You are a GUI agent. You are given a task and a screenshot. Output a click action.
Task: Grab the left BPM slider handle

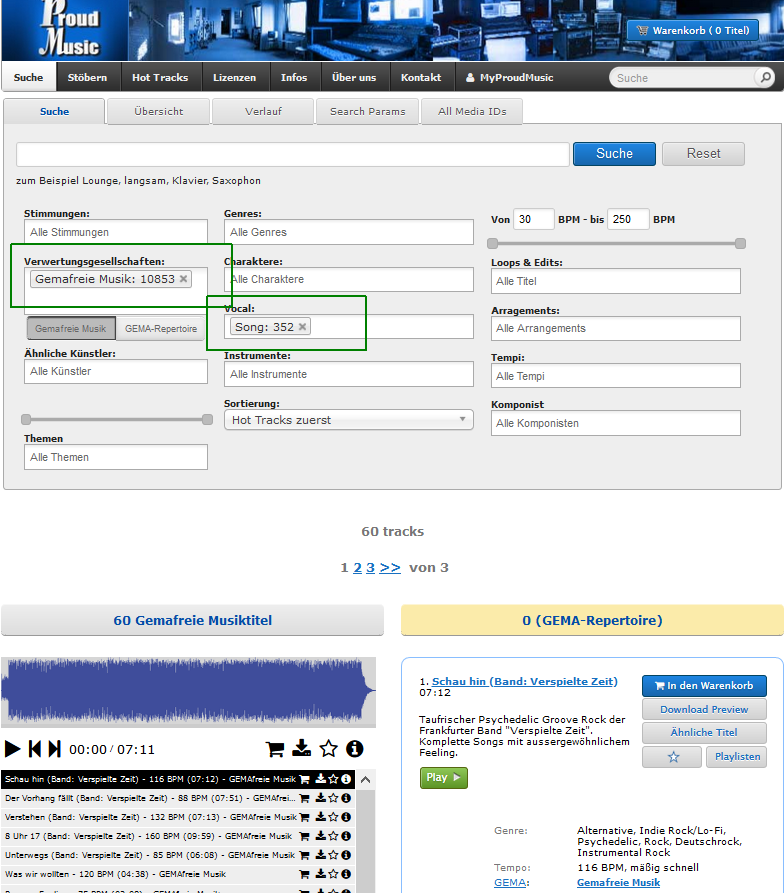click(x=492, y=244)
